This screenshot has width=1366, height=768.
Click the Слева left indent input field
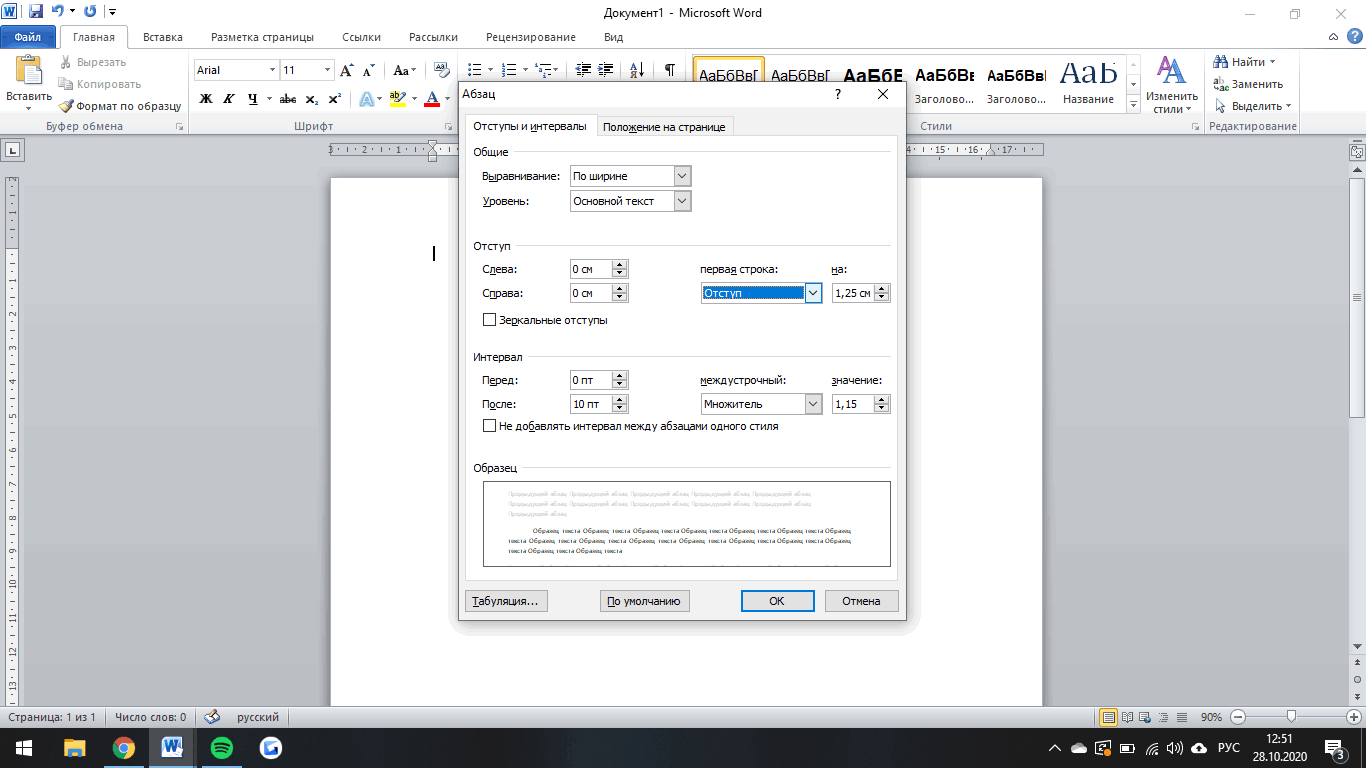tap(590, 269)
